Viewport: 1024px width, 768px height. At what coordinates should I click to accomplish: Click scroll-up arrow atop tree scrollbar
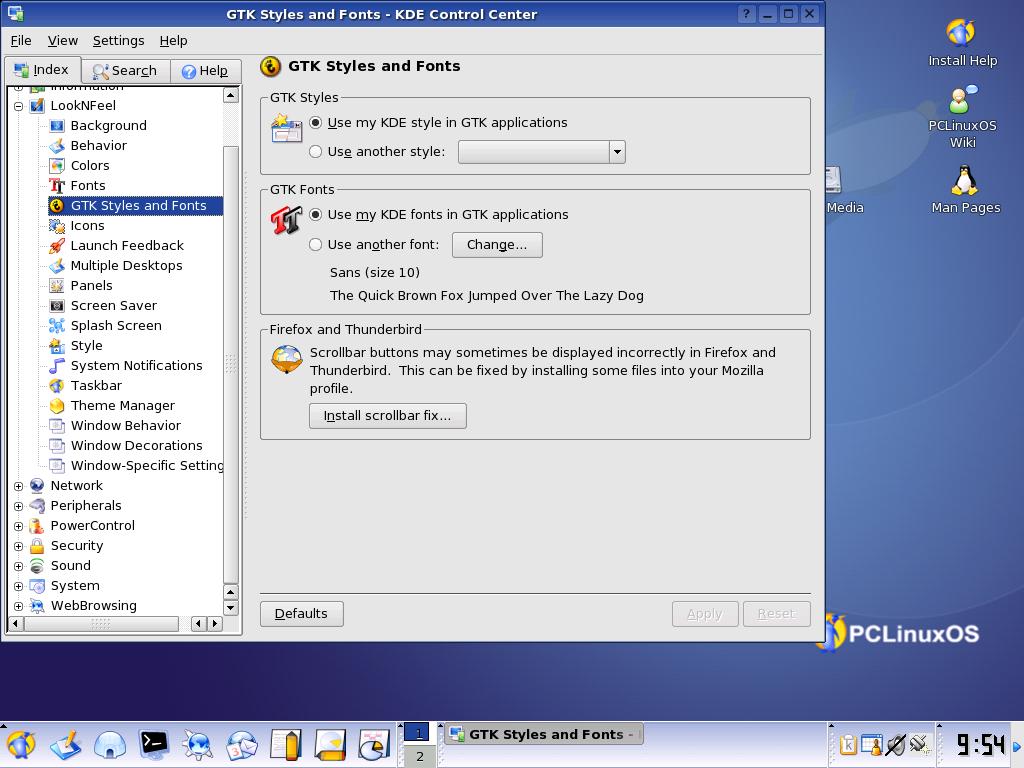click(231, 95)
